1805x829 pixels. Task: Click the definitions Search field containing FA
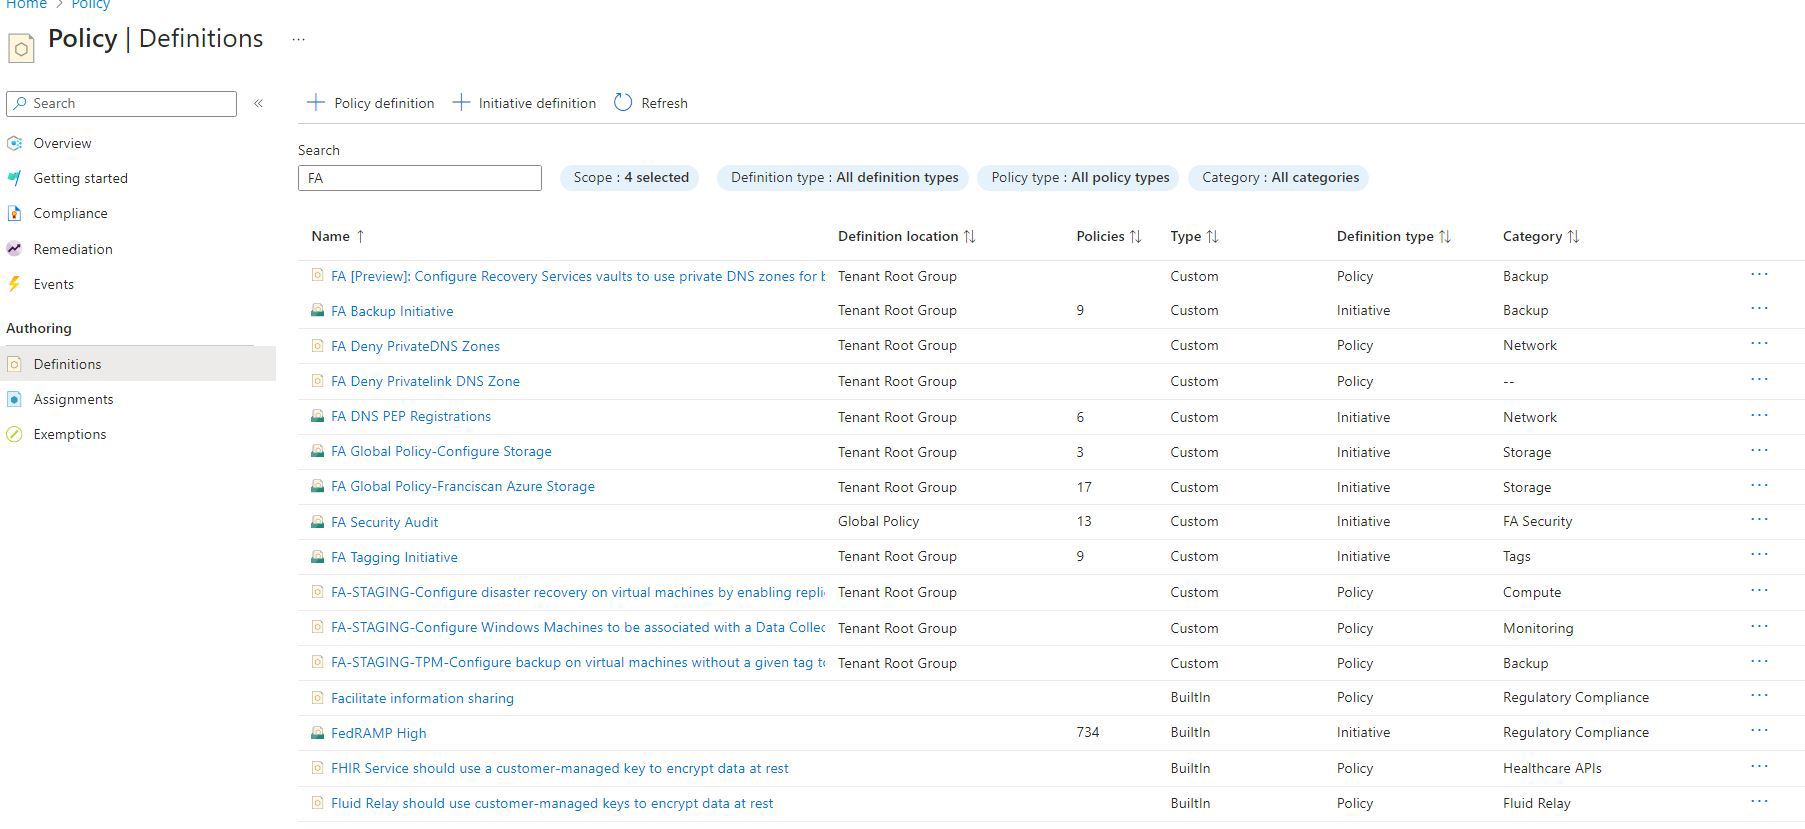coord(420,178)
